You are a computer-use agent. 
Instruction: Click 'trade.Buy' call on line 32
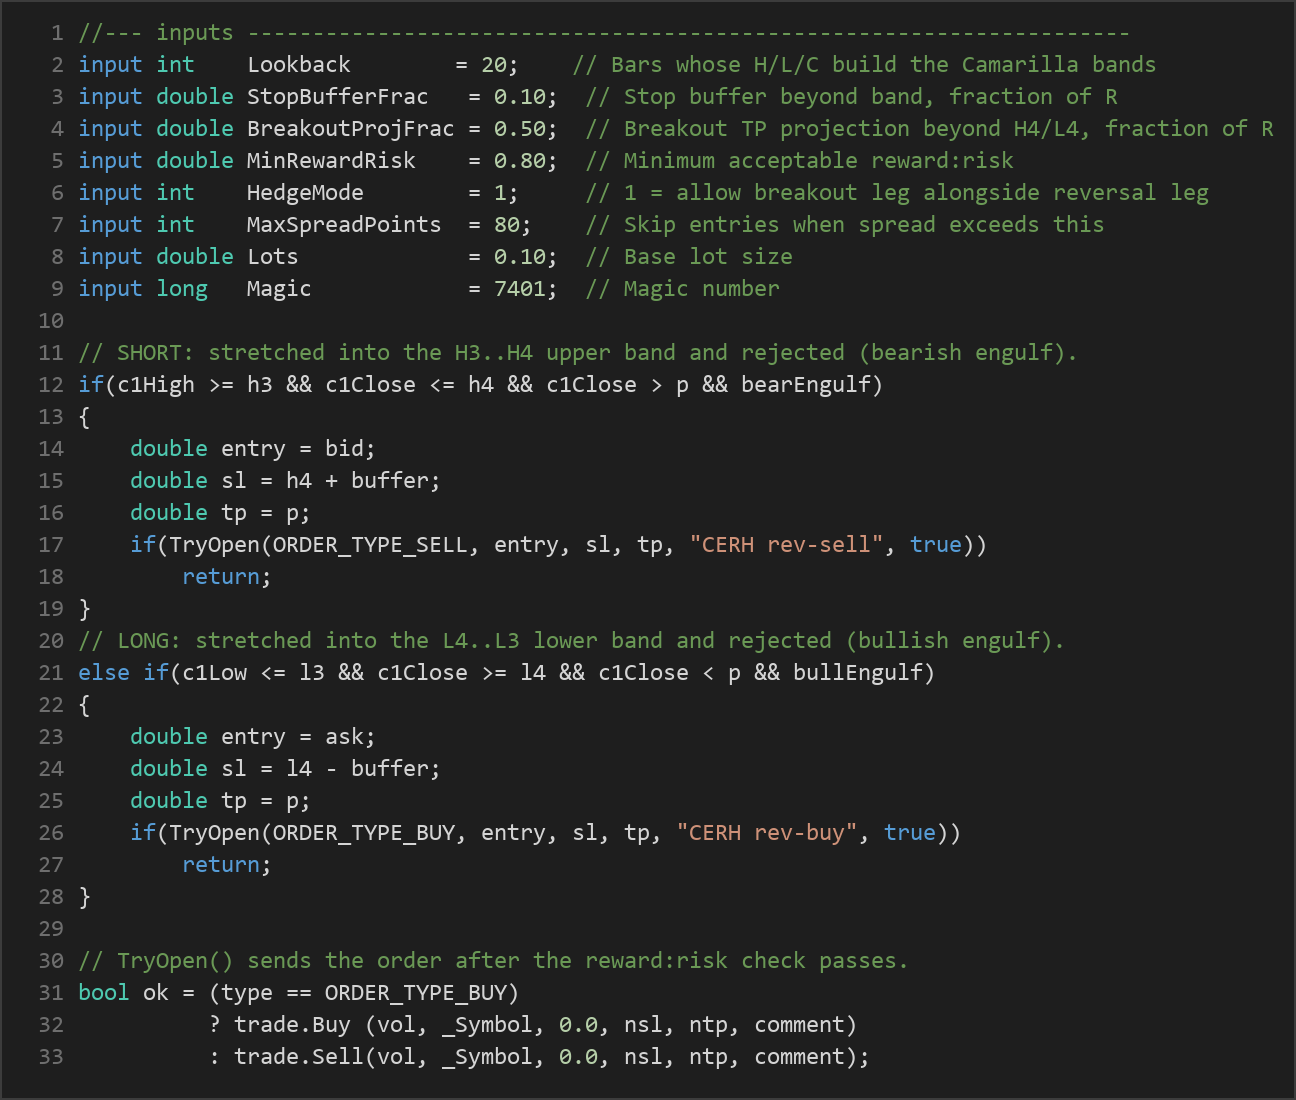coord(292,1025)
